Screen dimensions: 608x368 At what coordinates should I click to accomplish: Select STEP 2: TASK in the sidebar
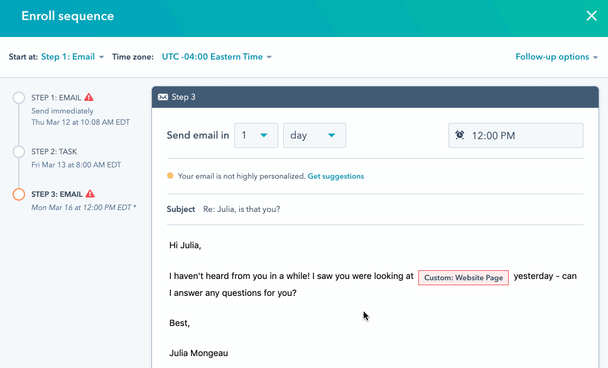point(54,152)
